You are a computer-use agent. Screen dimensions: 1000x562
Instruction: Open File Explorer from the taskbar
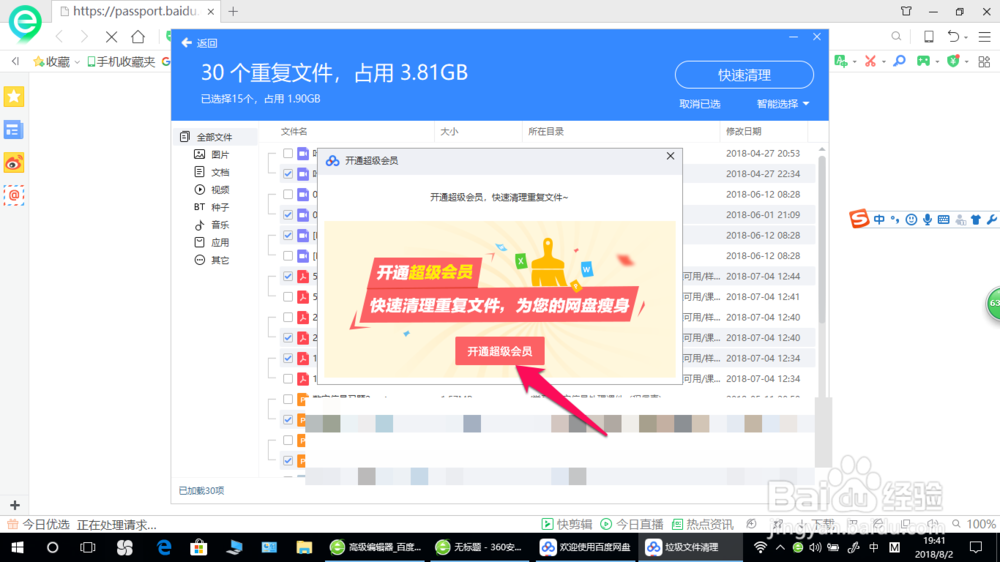[304, 547]
